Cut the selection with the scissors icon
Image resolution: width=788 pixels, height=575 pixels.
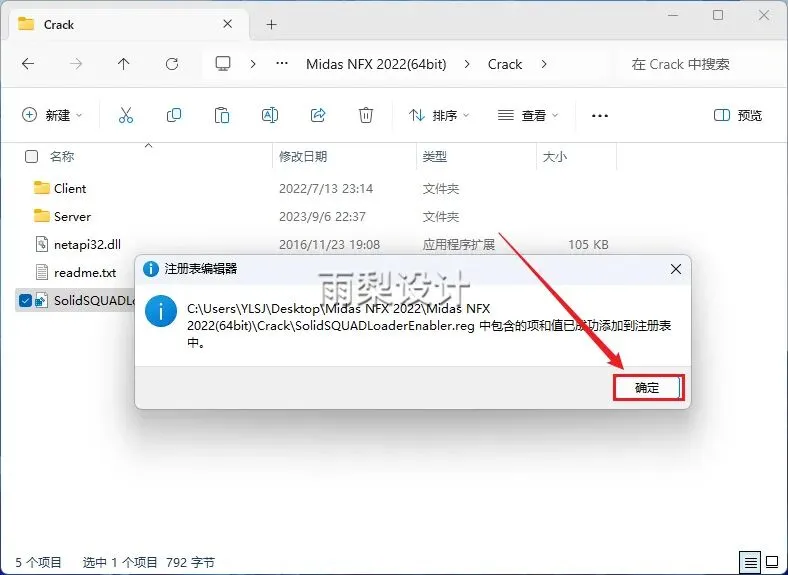(126, 115)
